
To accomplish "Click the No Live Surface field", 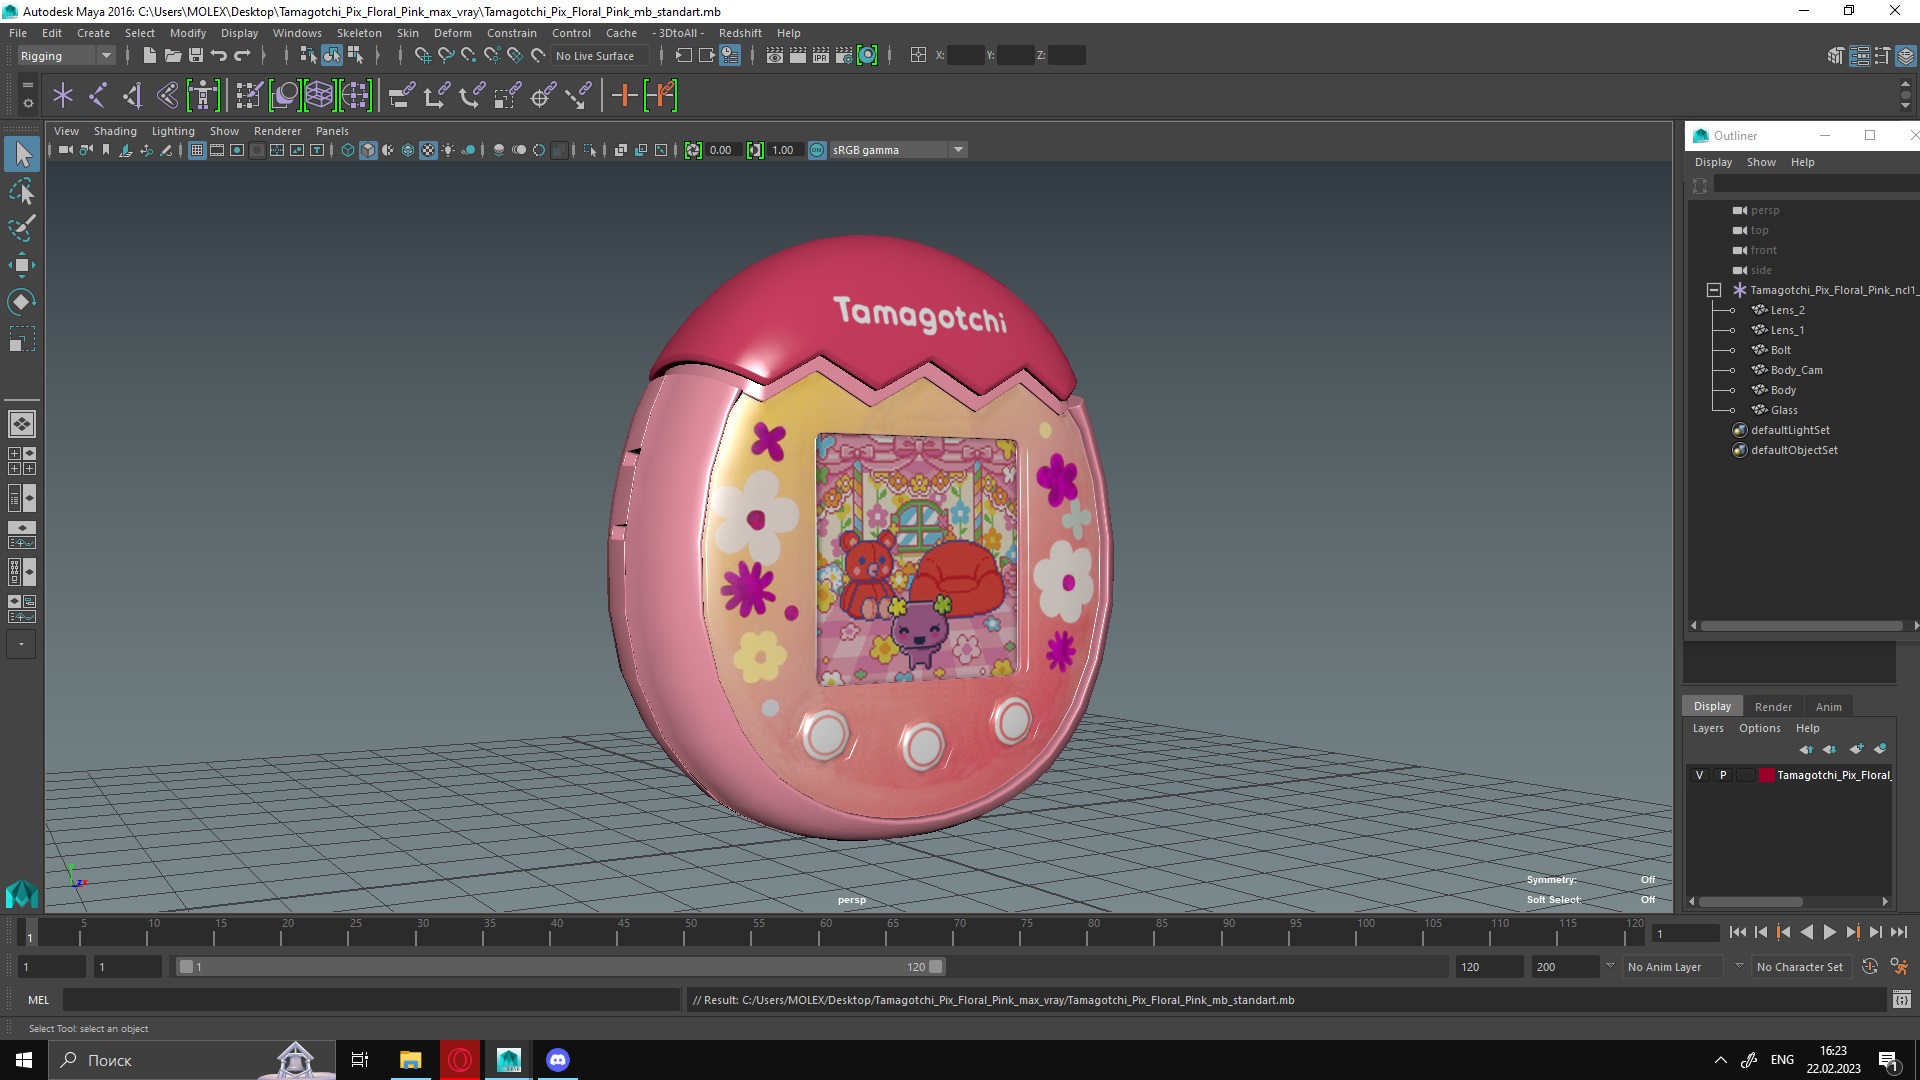I will point(601,56).
